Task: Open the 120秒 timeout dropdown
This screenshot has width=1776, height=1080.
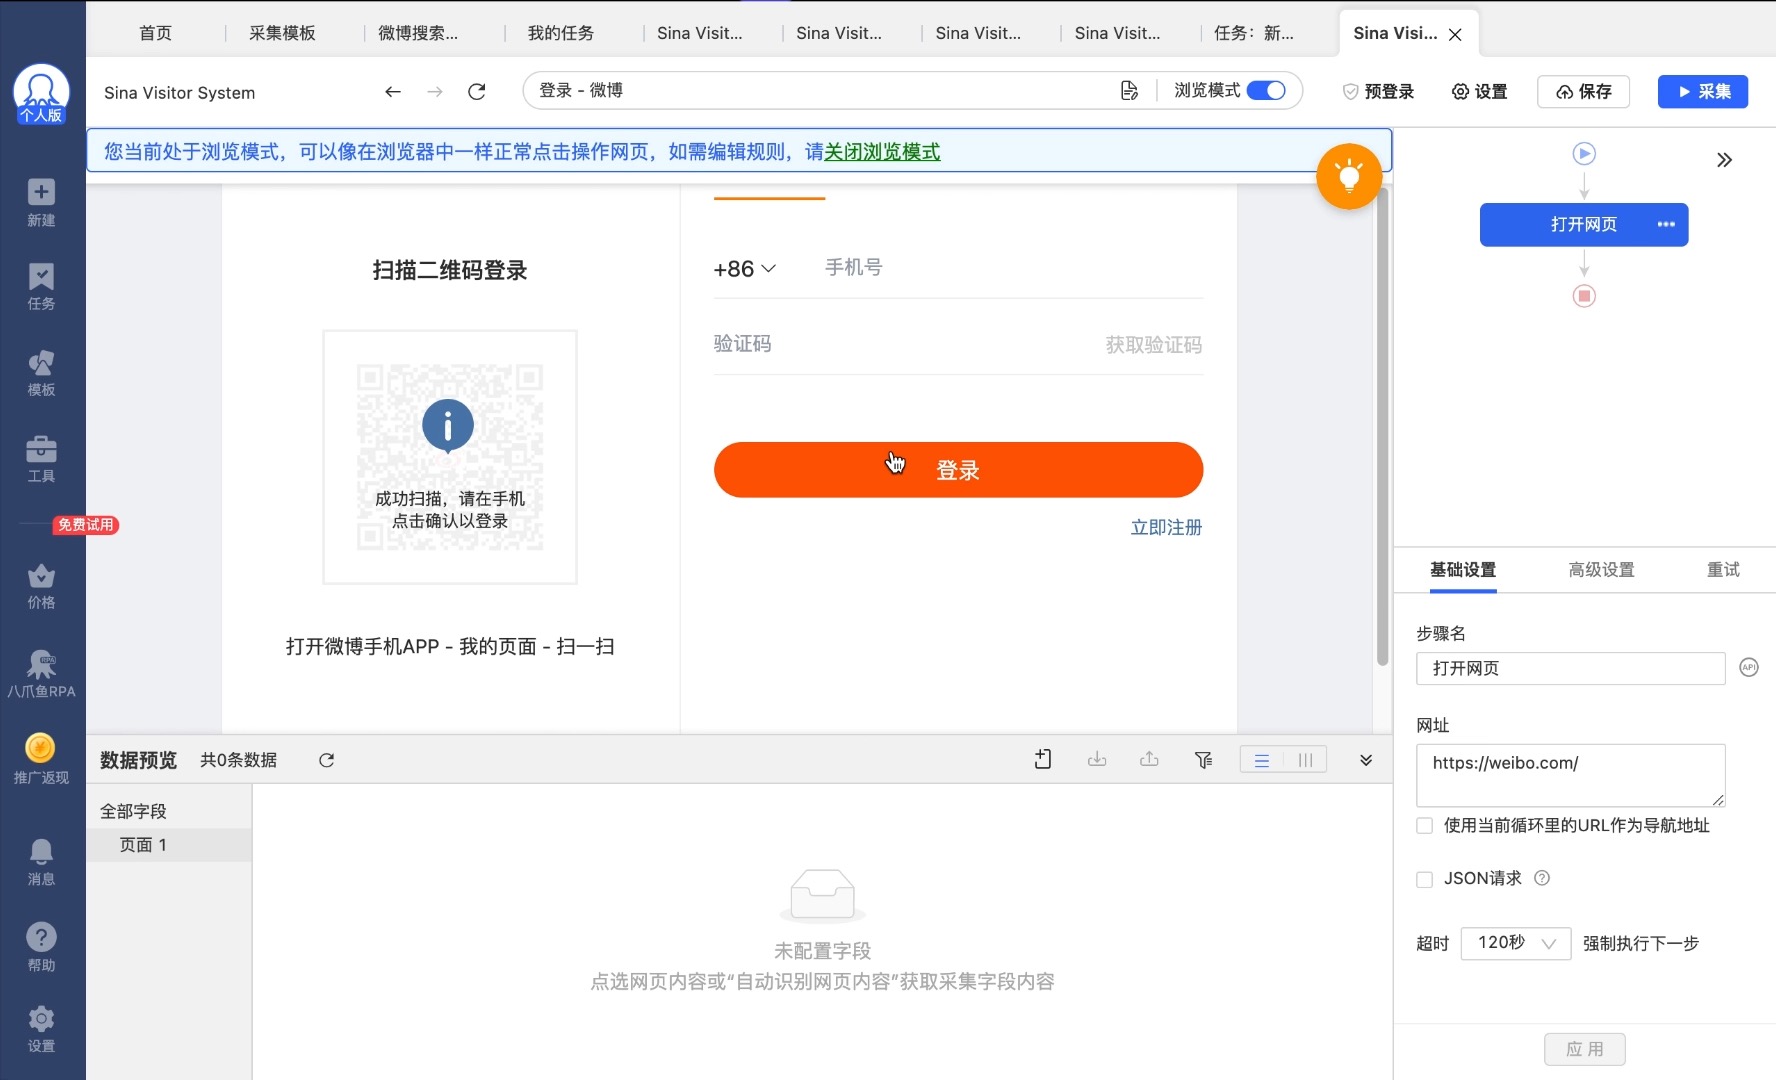Action: click(x=1516, y=943)
